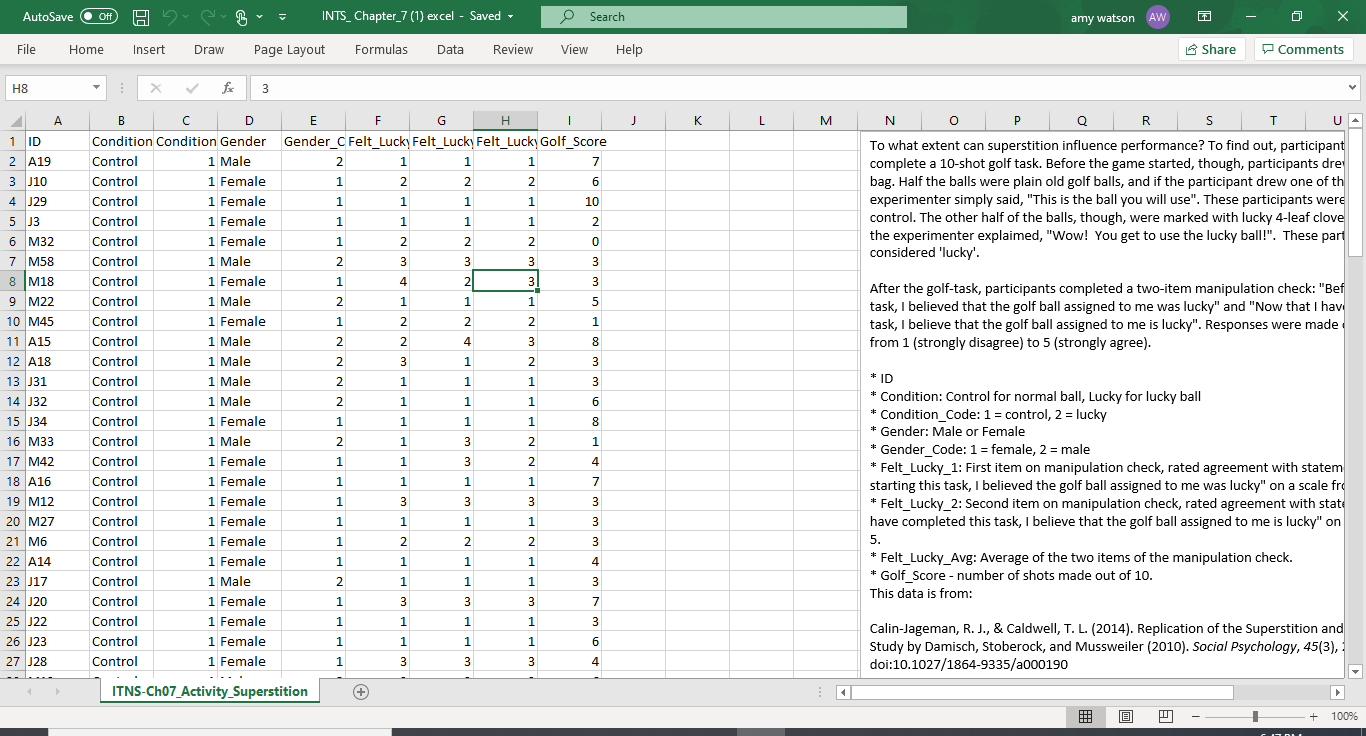Click the Comments button
This screenshot has height=736, width=1366.
(1303, 49)
